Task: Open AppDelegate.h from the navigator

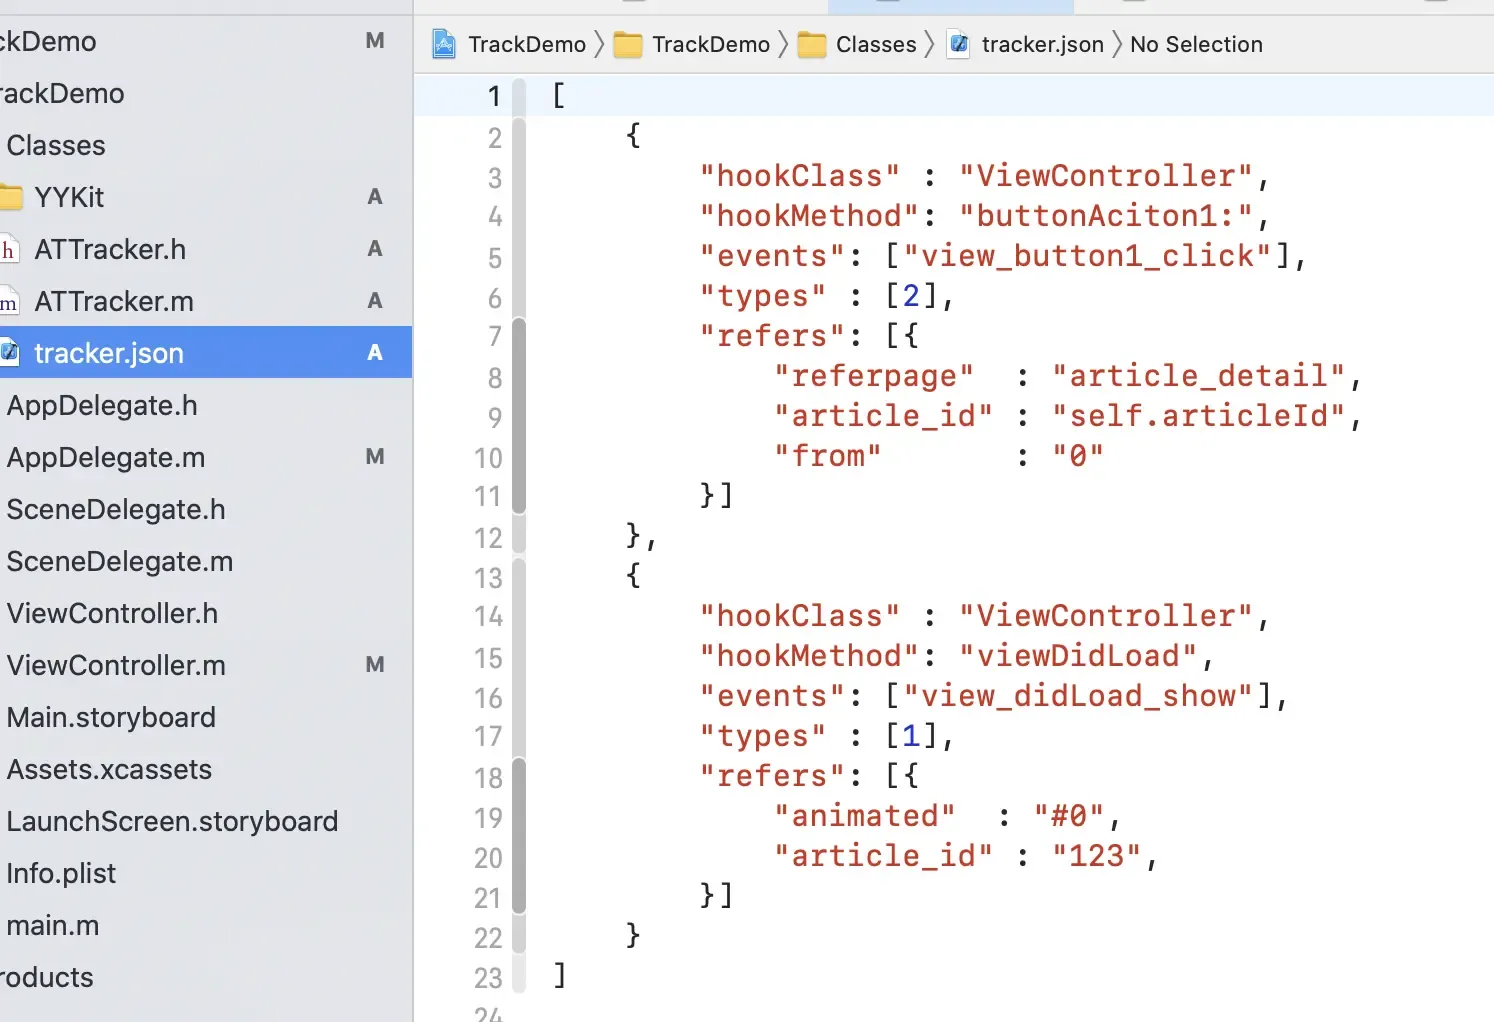Action: (102, 405)
